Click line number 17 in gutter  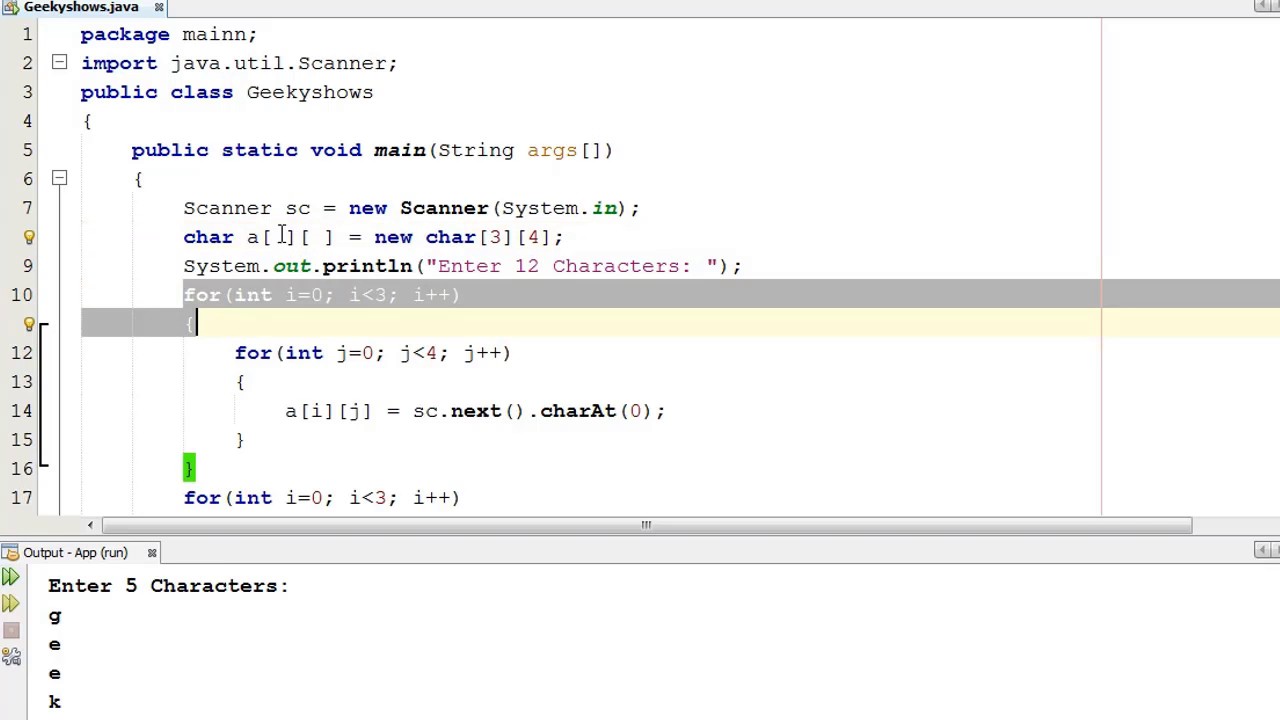pos(22,498)
